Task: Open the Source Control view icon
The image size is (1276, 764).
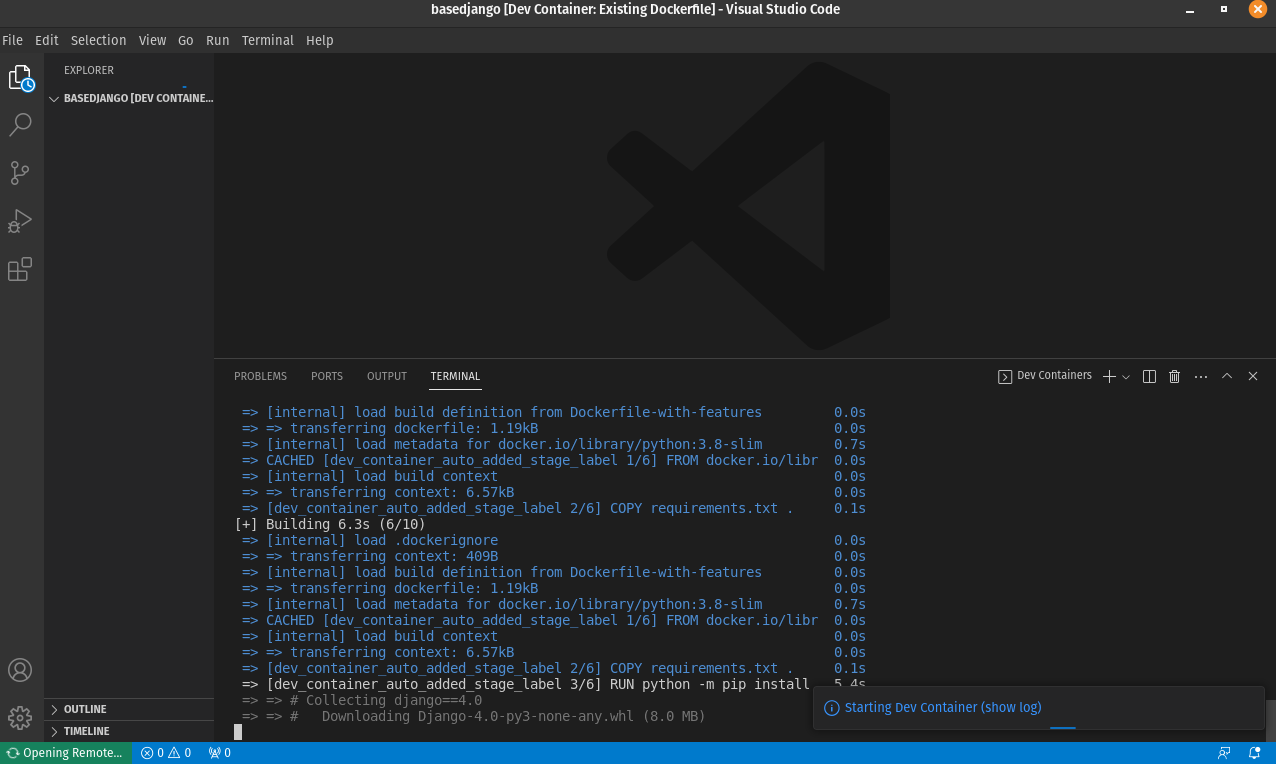Action: pyautogui.click(x=21, y=173)
